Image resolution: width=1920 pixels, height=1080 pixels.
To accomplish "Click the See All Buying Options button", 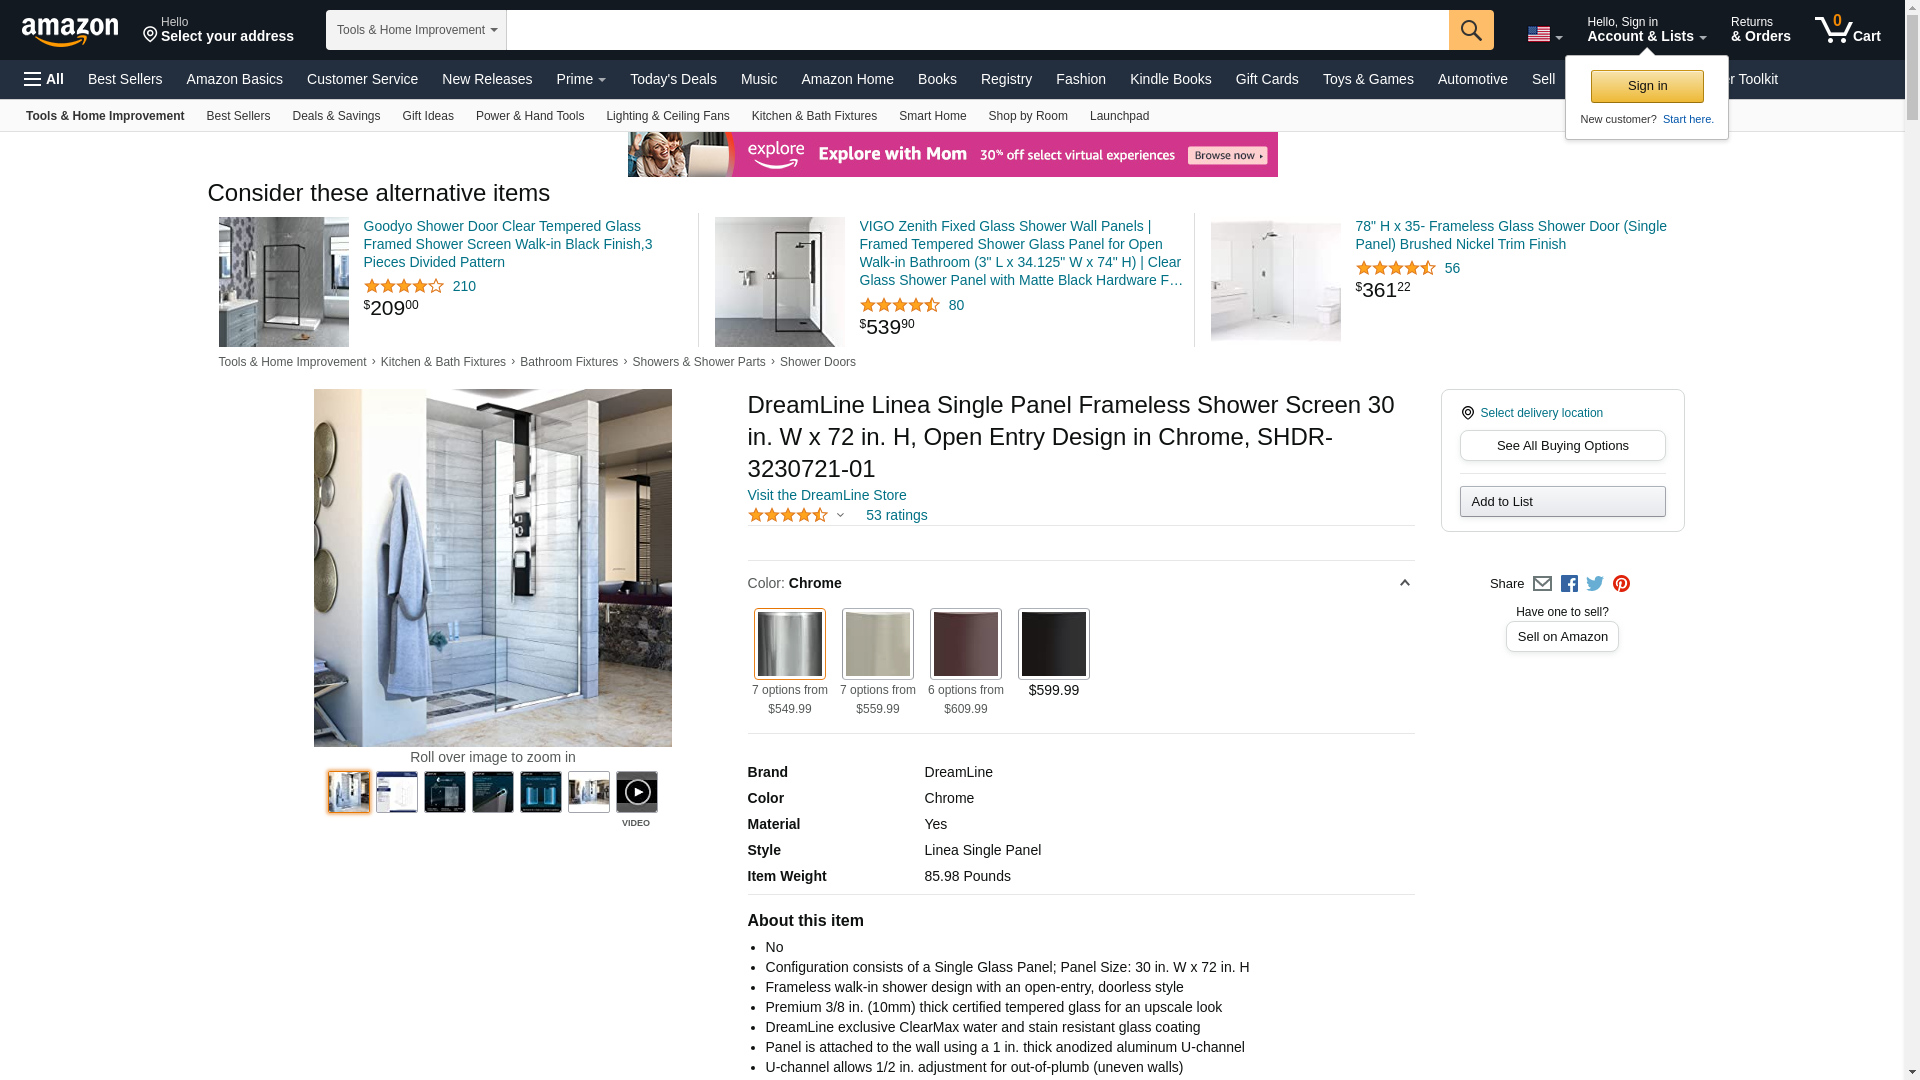I will pyautogui.click(x=1562, y=446).
